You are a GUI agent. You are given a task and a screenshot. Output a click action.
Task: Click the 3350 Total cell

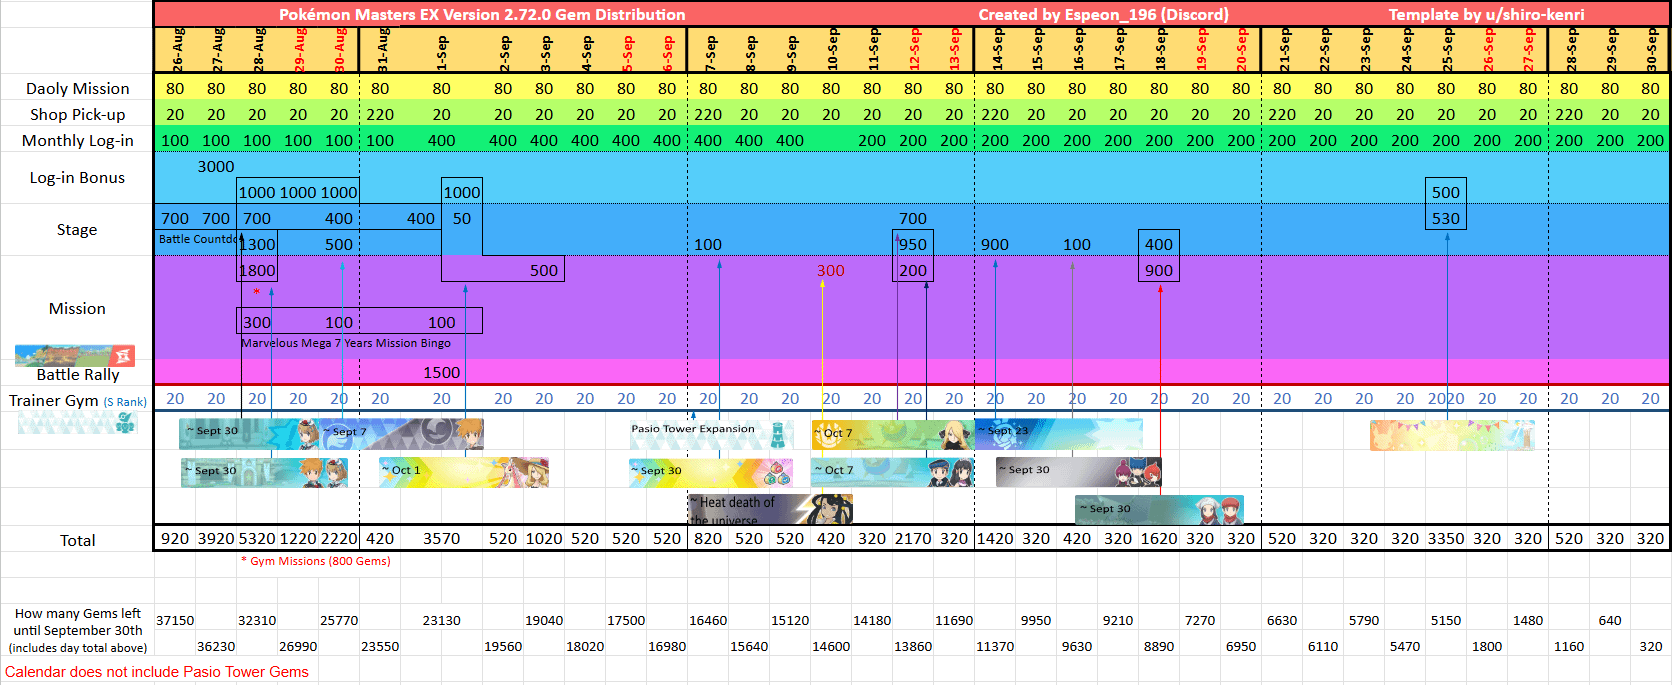tap(1446, 538)
